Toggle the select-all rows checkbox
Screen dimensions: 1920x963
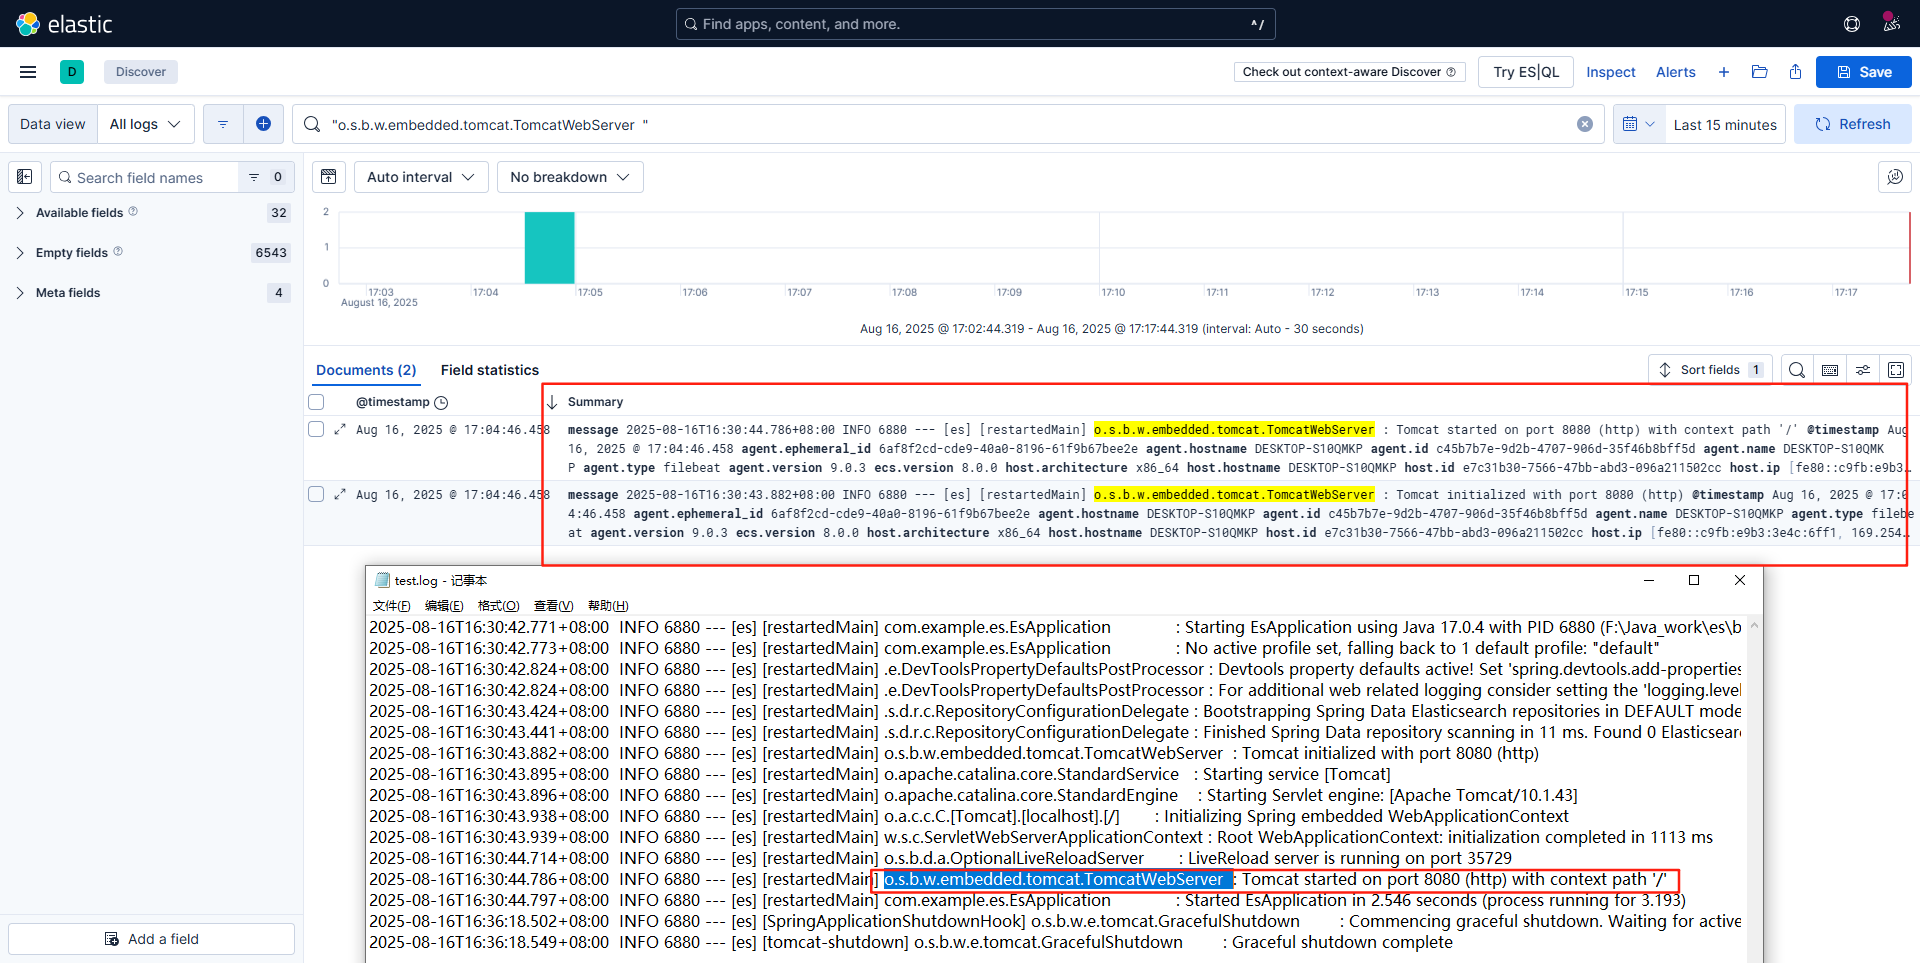(316, 402)
